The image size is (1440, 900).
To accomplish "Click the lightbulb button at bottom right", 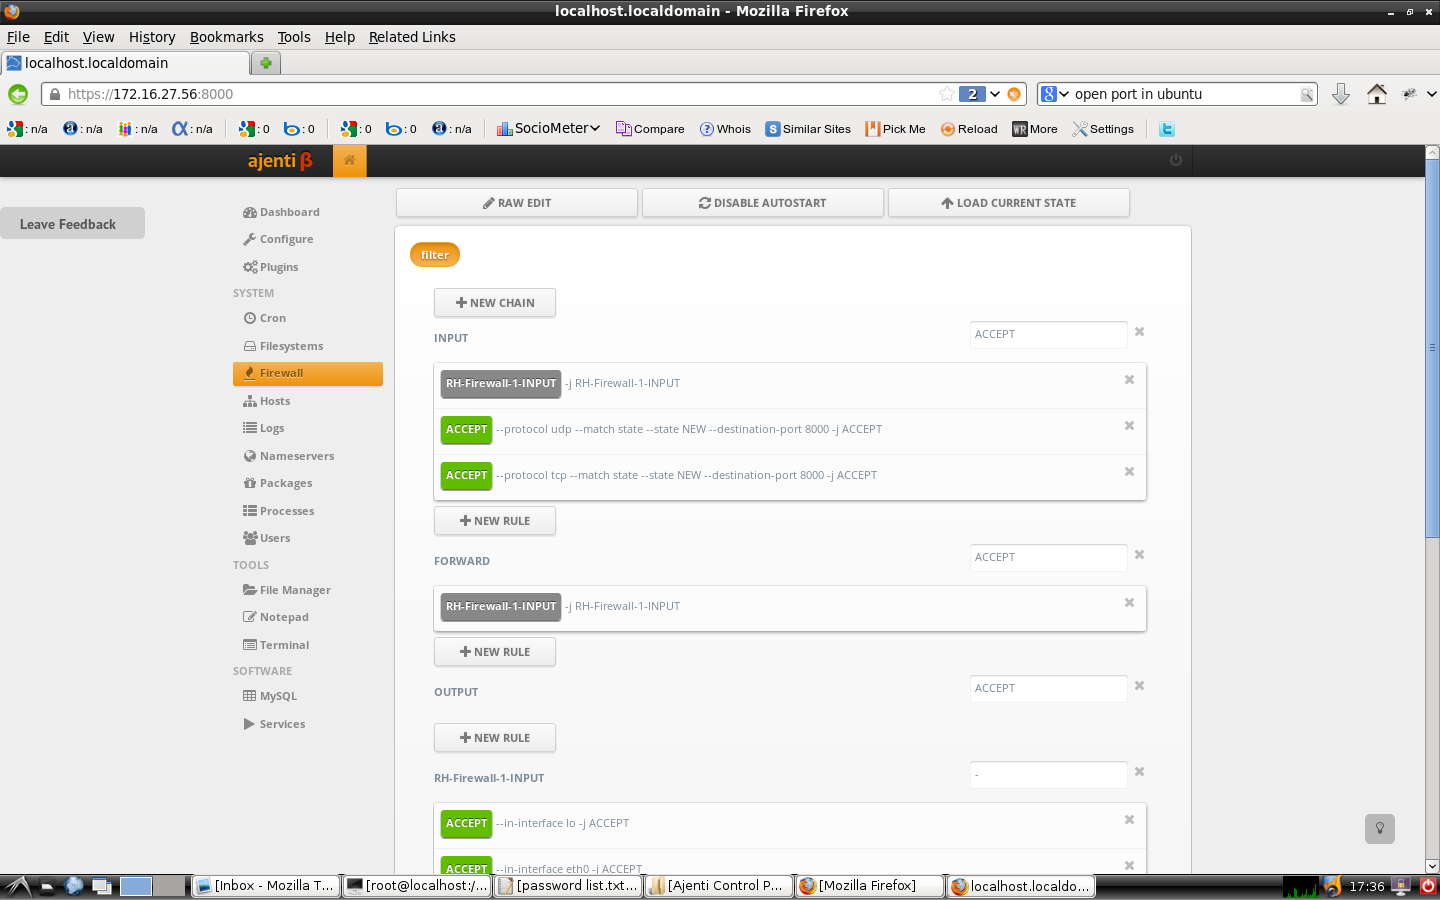I will pos(1380,828).
